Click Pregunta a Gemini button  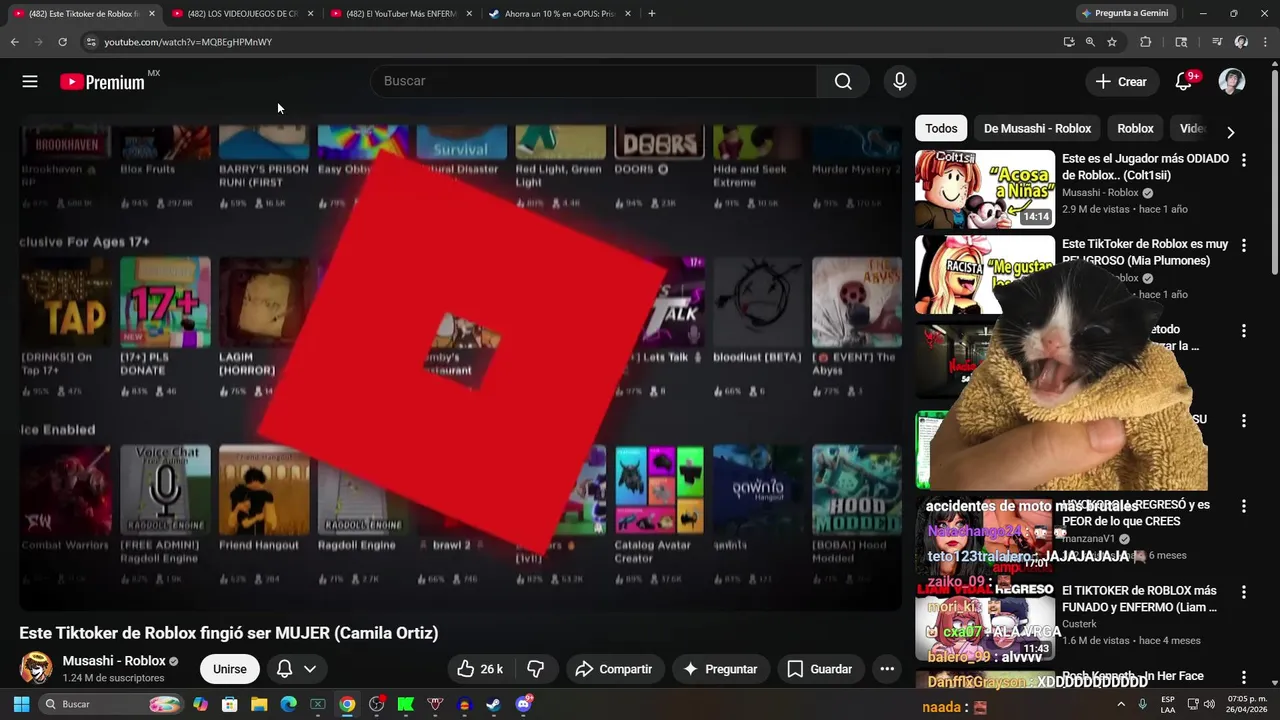pos(1124,13)
